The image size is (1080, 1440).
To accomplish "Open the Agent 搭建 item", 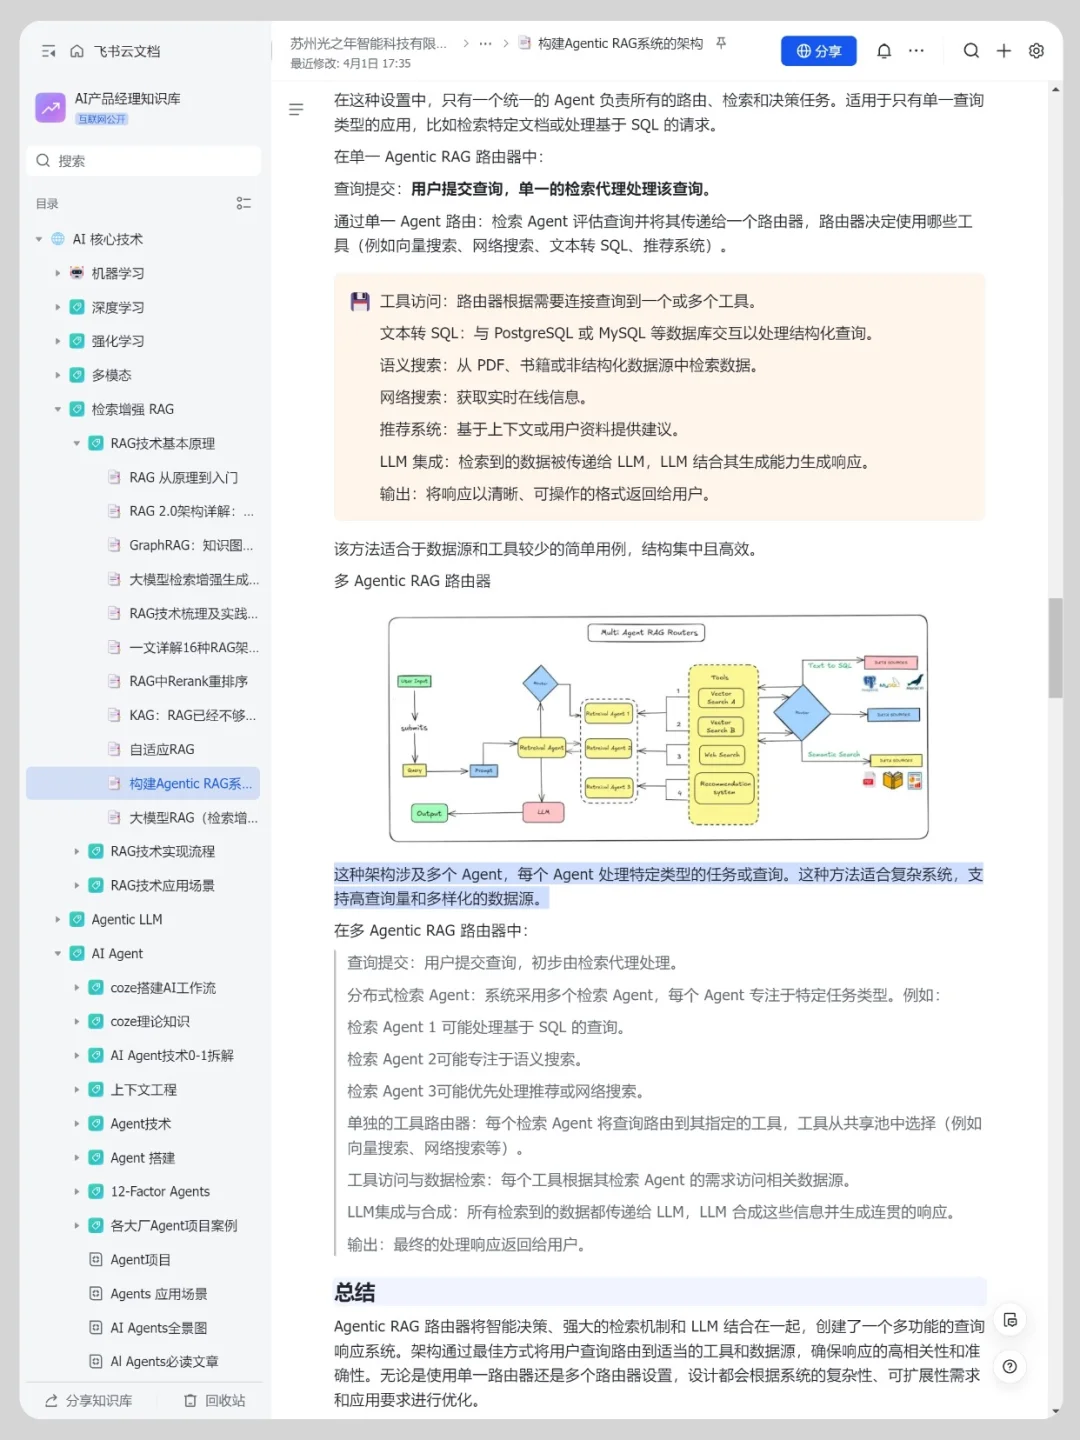I will [143, 1157].
